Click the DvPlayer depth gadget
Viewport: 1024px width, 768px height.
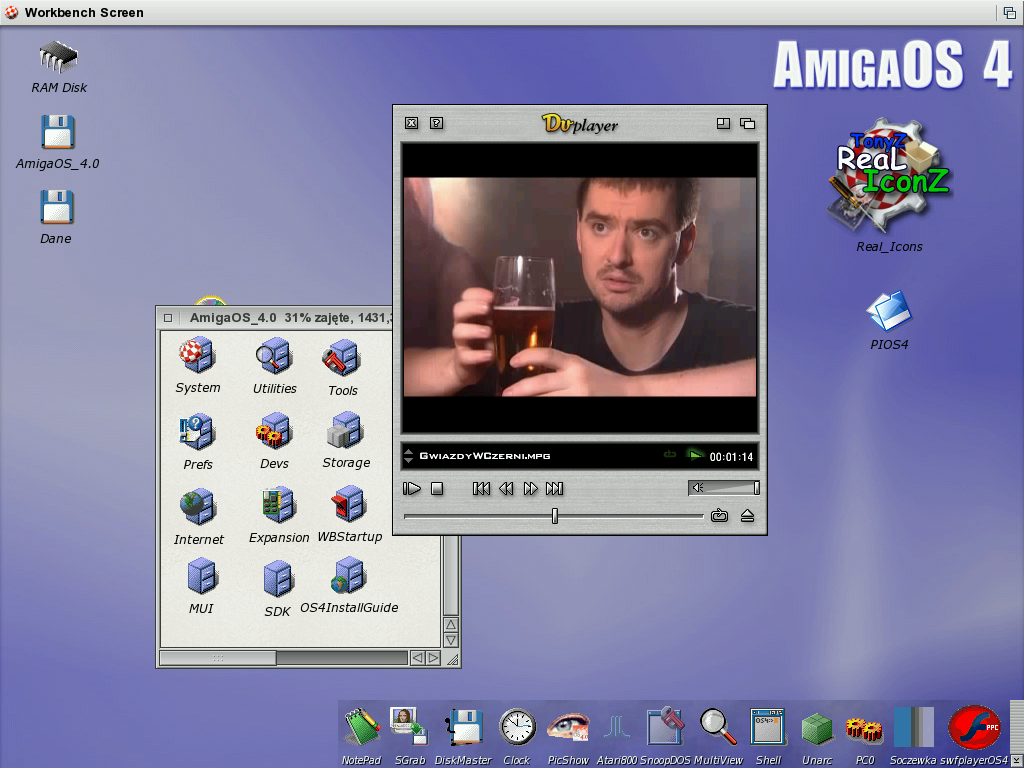(748, 123)
